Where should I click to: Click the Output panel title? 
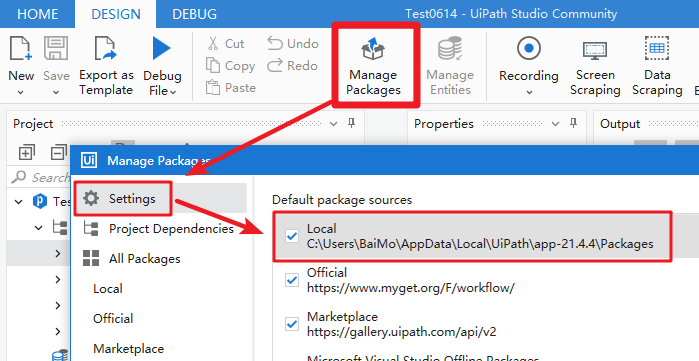(620, 123)
